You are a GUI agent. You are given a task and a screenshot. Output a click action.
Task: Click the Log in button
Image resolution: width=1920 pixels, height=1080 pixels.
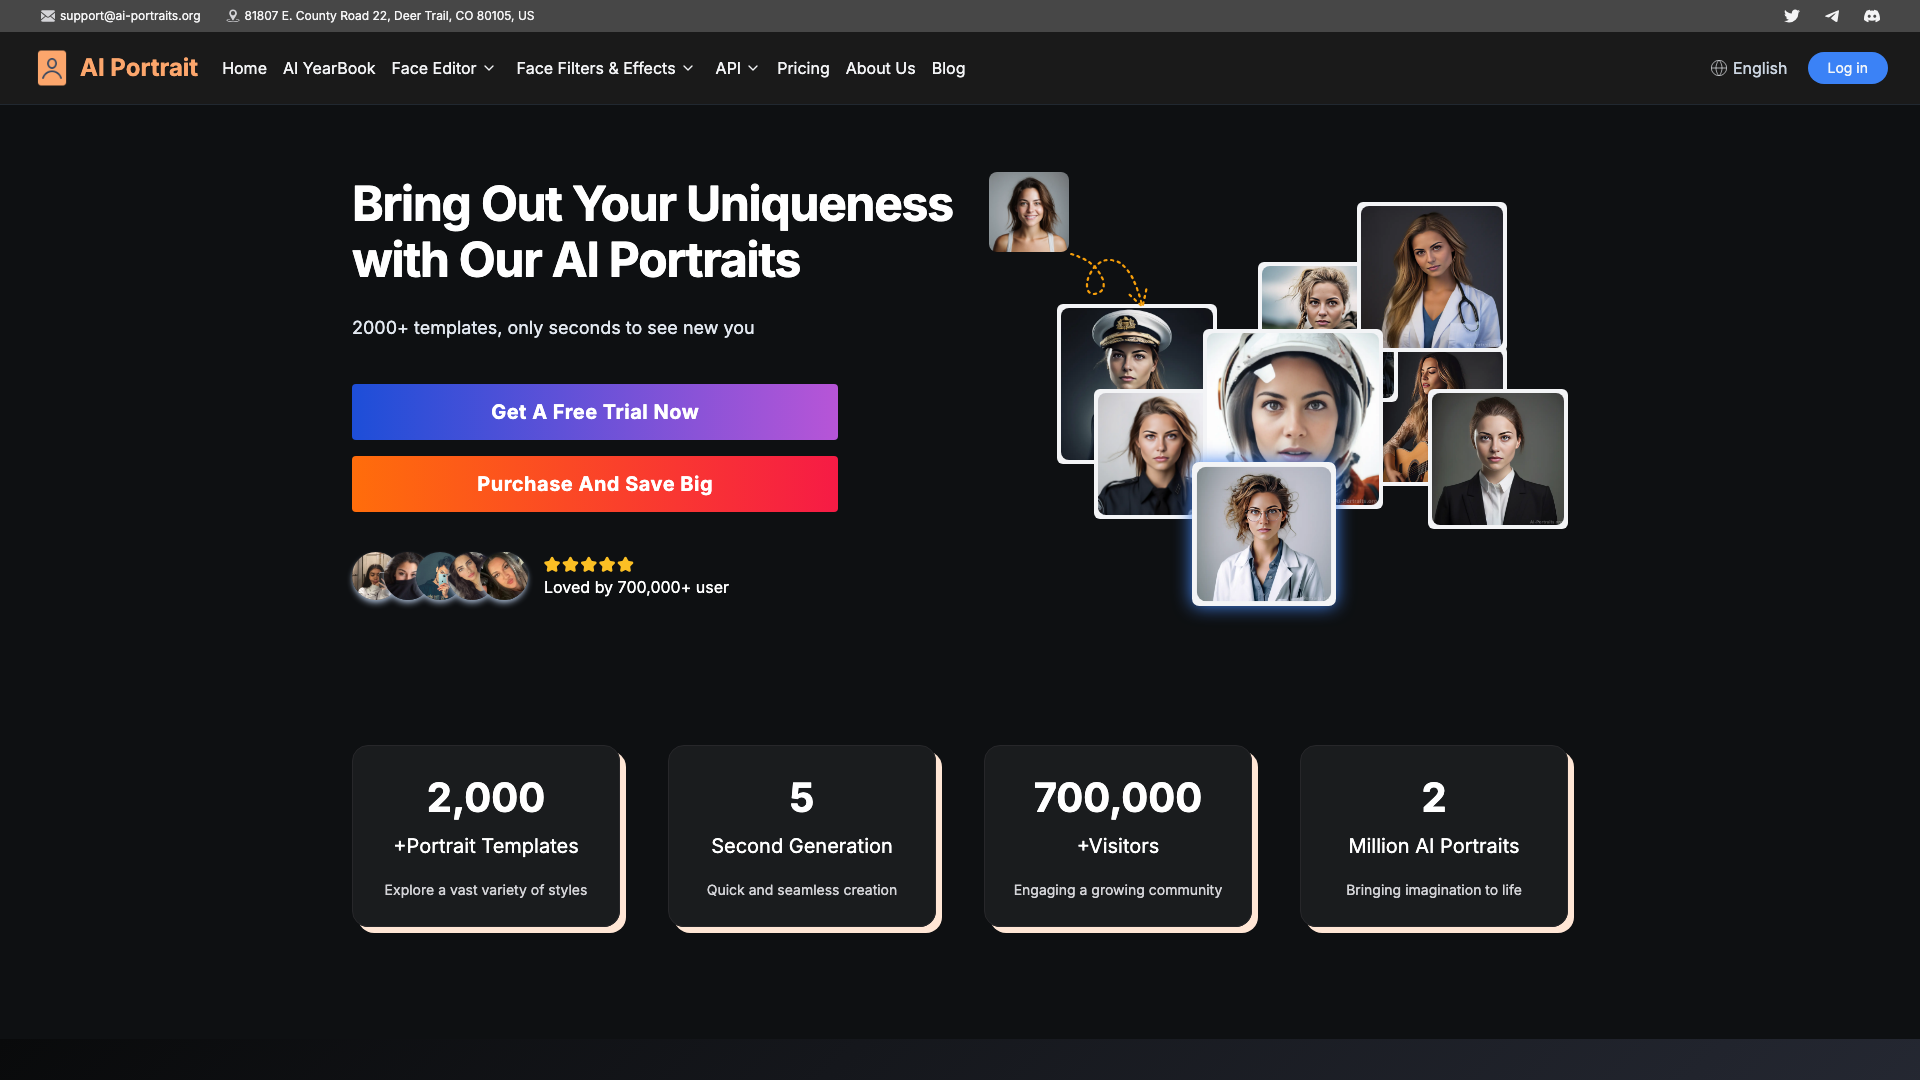[1847, 68]
